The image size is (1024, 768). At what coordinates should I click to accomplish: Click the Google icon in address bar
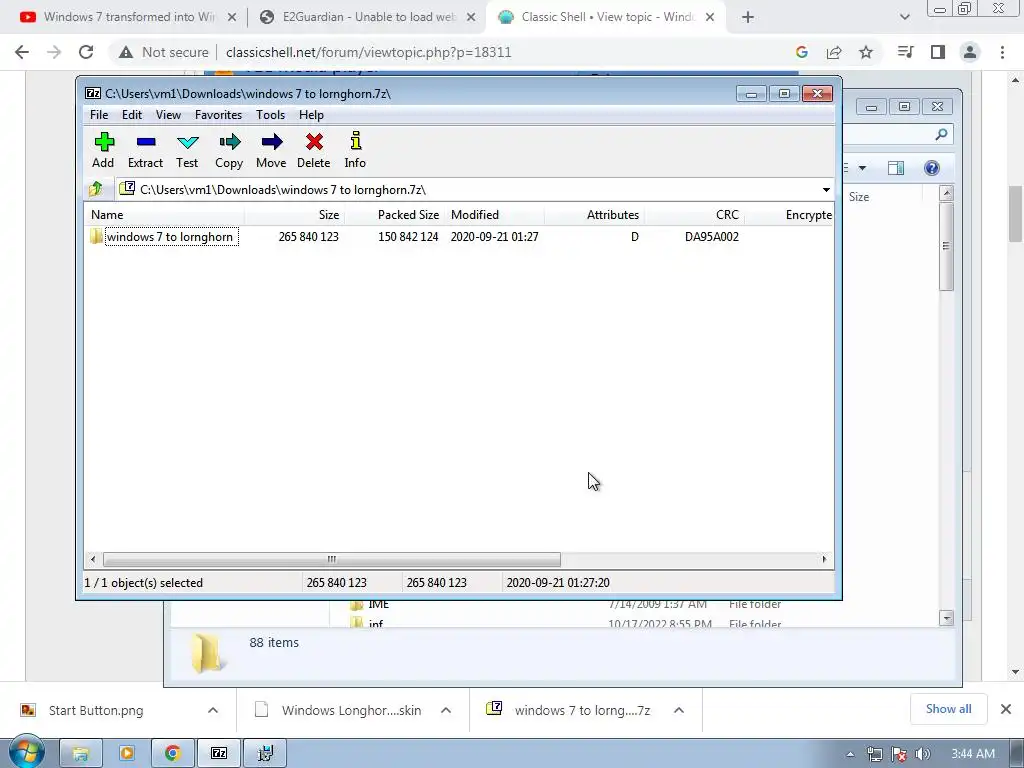(x=802, y=52)
